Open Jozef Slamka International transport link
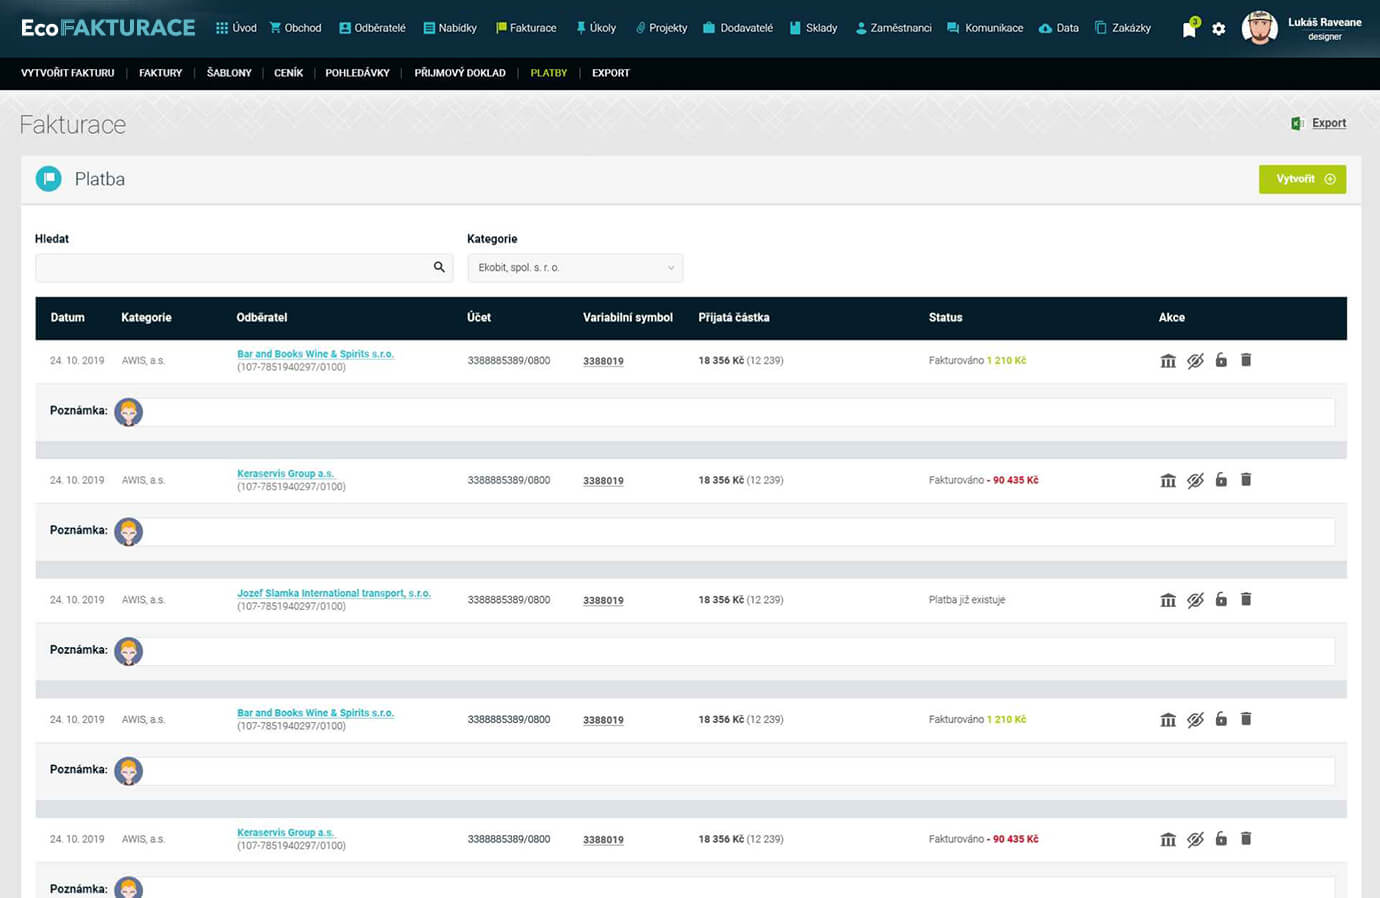Viewport: 1380px width, 898px height. click(333, 593)
